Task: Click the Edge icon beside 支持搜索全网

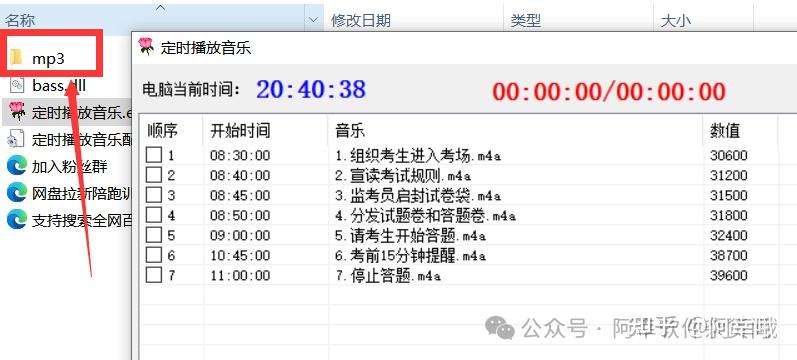Action: click(17, 220)
